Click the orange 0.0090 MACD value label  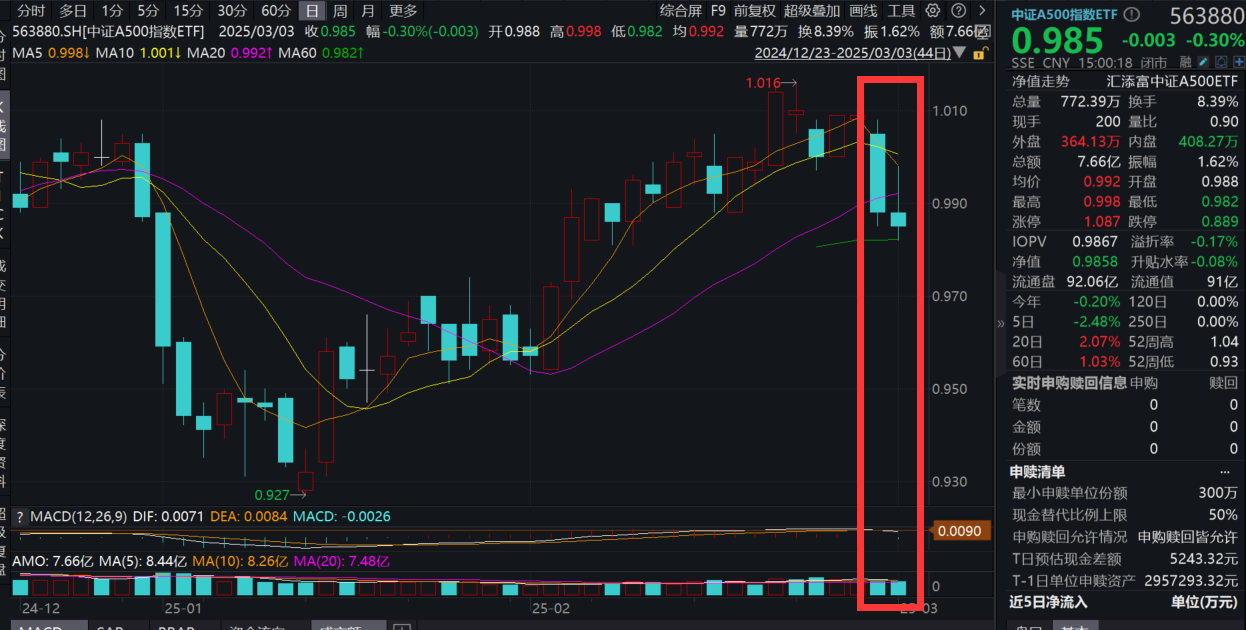click(960, 531)
